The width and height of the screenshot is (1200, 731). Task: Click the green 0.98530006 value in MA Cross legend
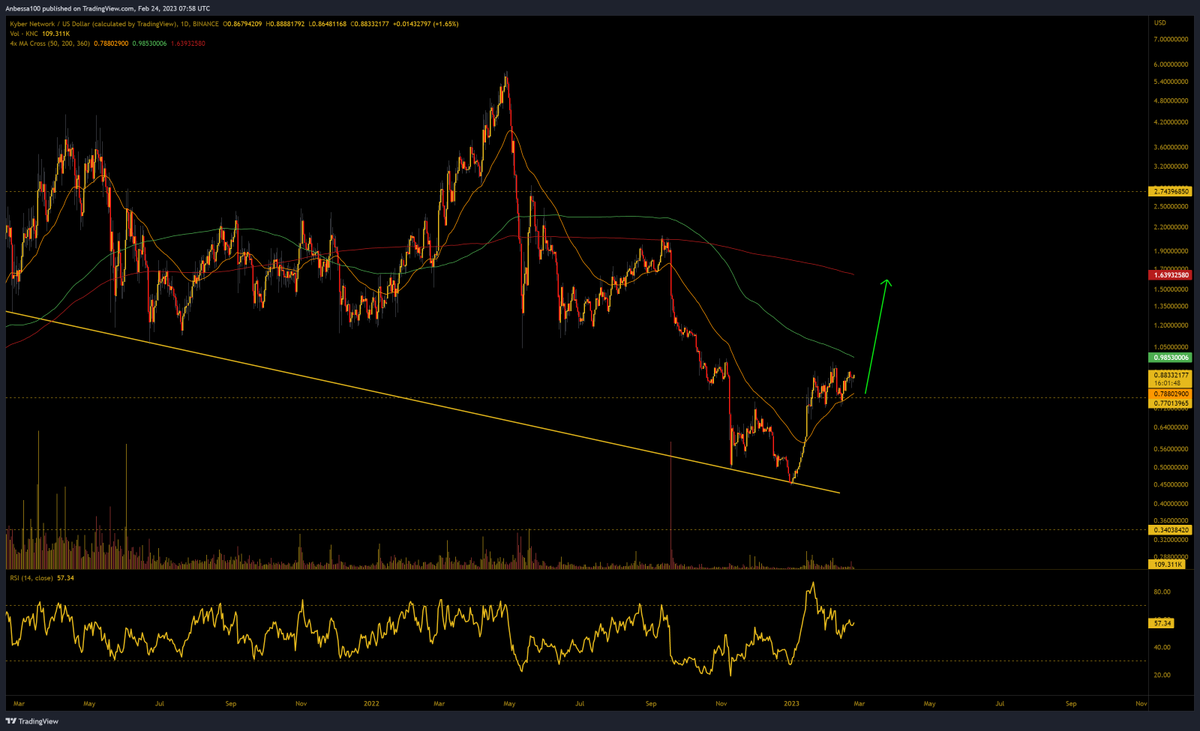149,44
